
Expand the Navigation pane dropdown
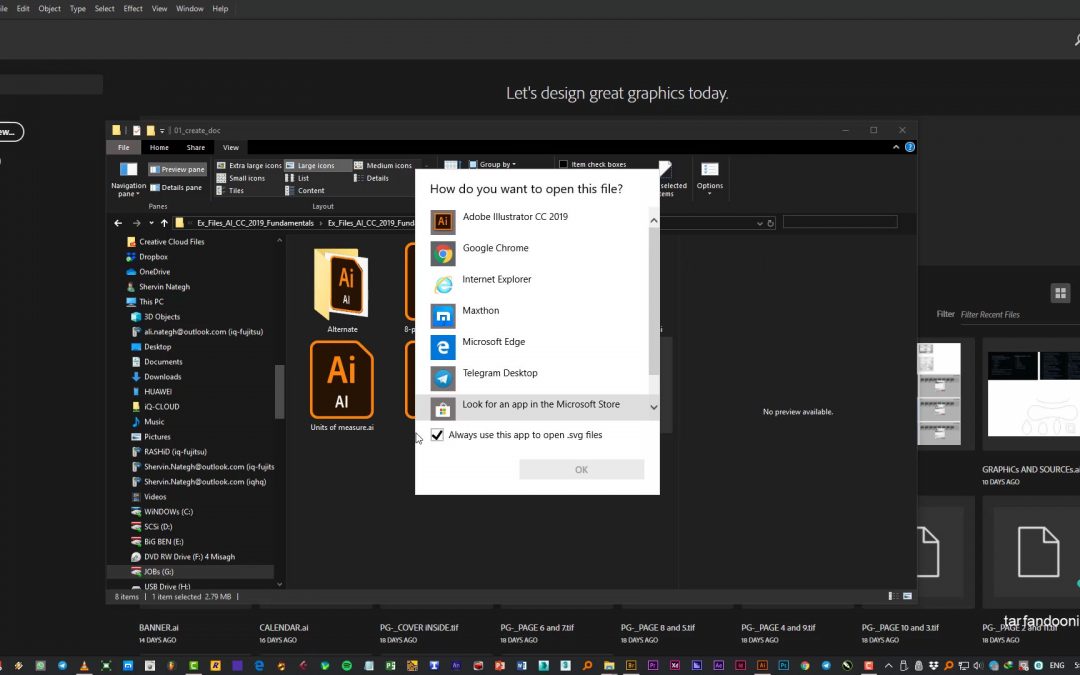128,190
